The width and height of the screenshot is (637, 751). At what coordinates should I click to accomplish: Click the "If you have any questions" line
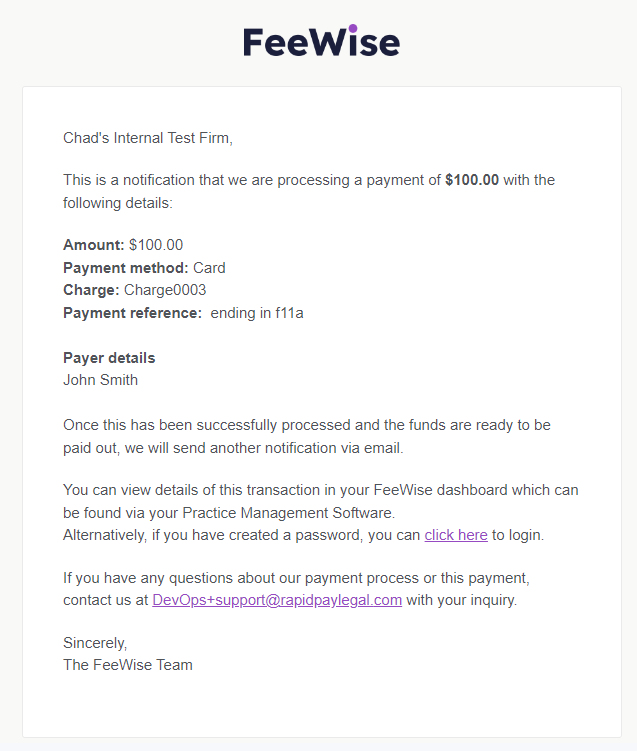coord(295,578)
